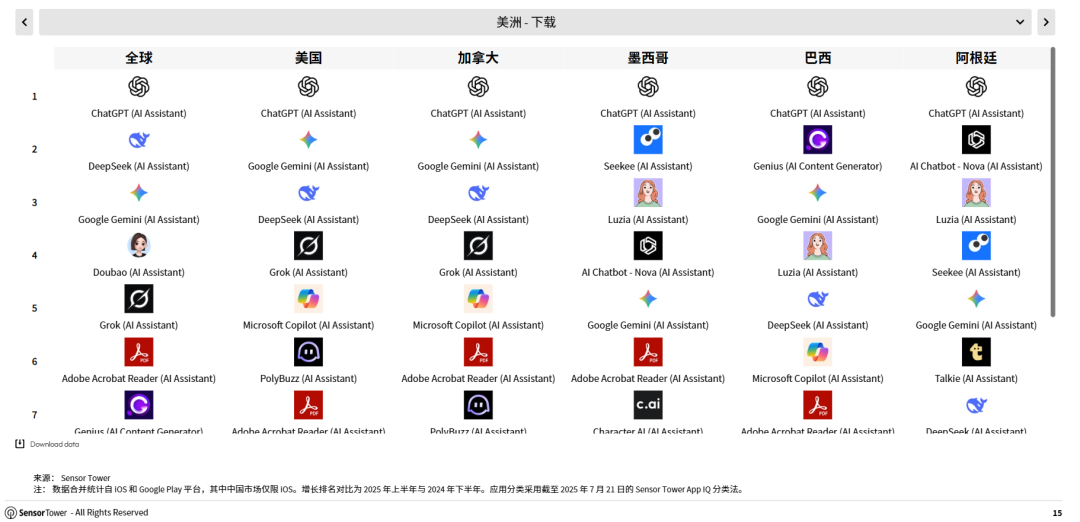This screenshot has width=1080, height=522.
Task: Click DeepSeek whale icon in 全球 column
Action: (139, 140)
